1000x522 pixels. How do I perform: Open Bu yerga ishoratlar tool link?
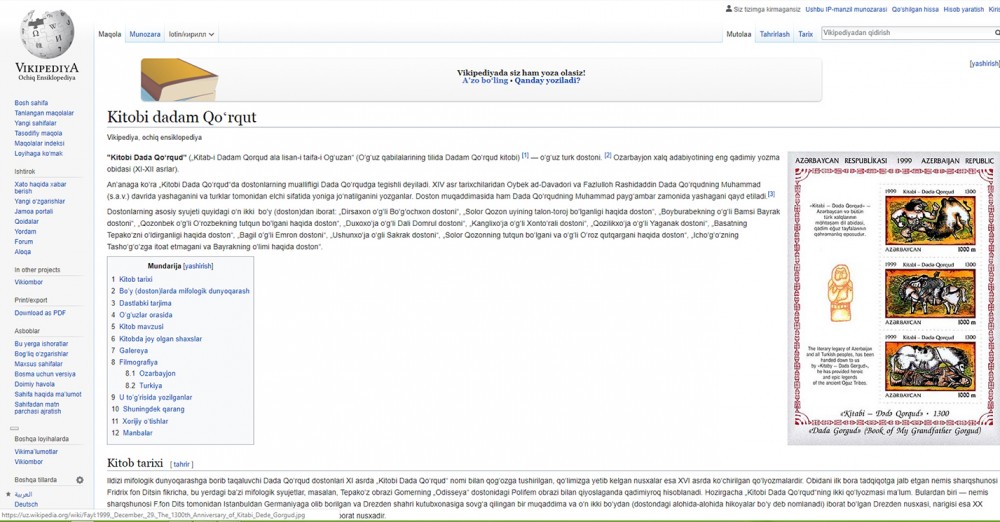tap(41, 344)
